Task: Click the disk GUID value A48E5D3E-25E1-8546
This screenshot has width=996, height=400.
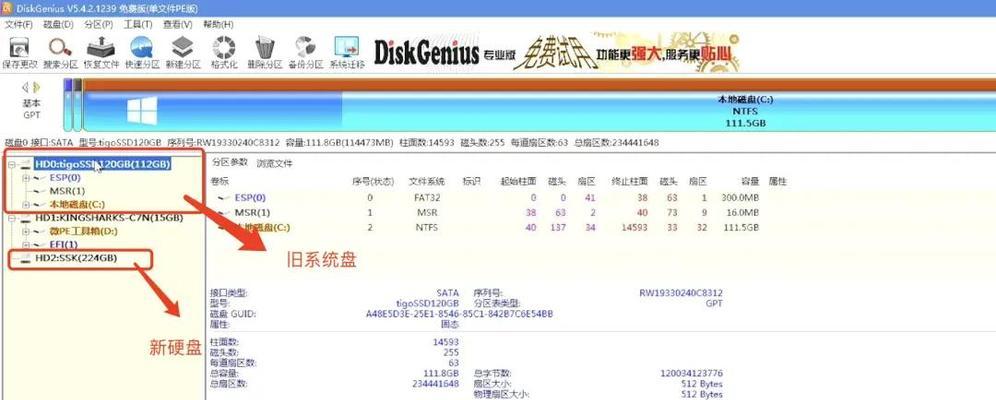Action: point(459,314)
